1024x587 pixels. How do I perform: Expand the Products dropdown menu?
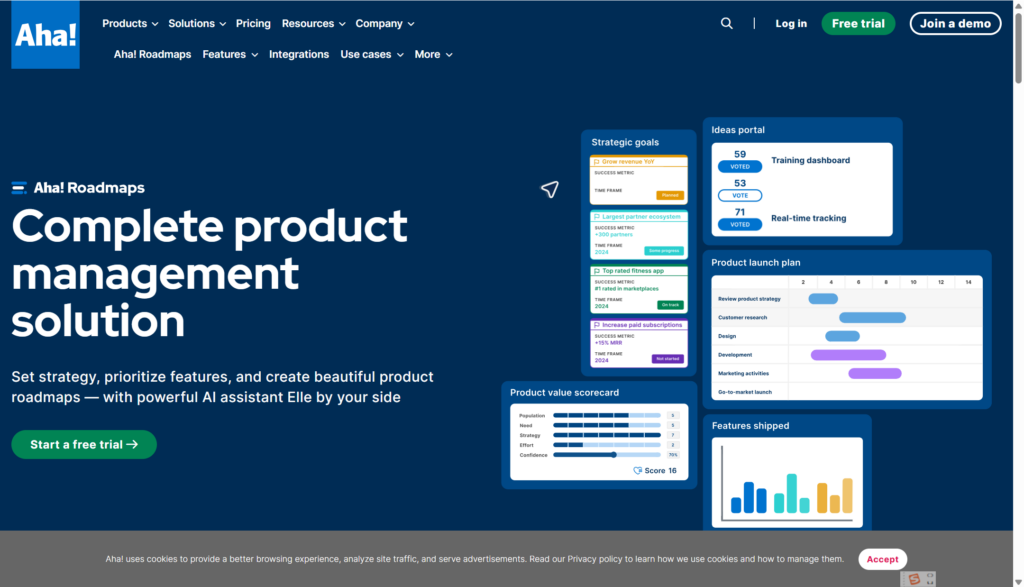coord(130,24)
